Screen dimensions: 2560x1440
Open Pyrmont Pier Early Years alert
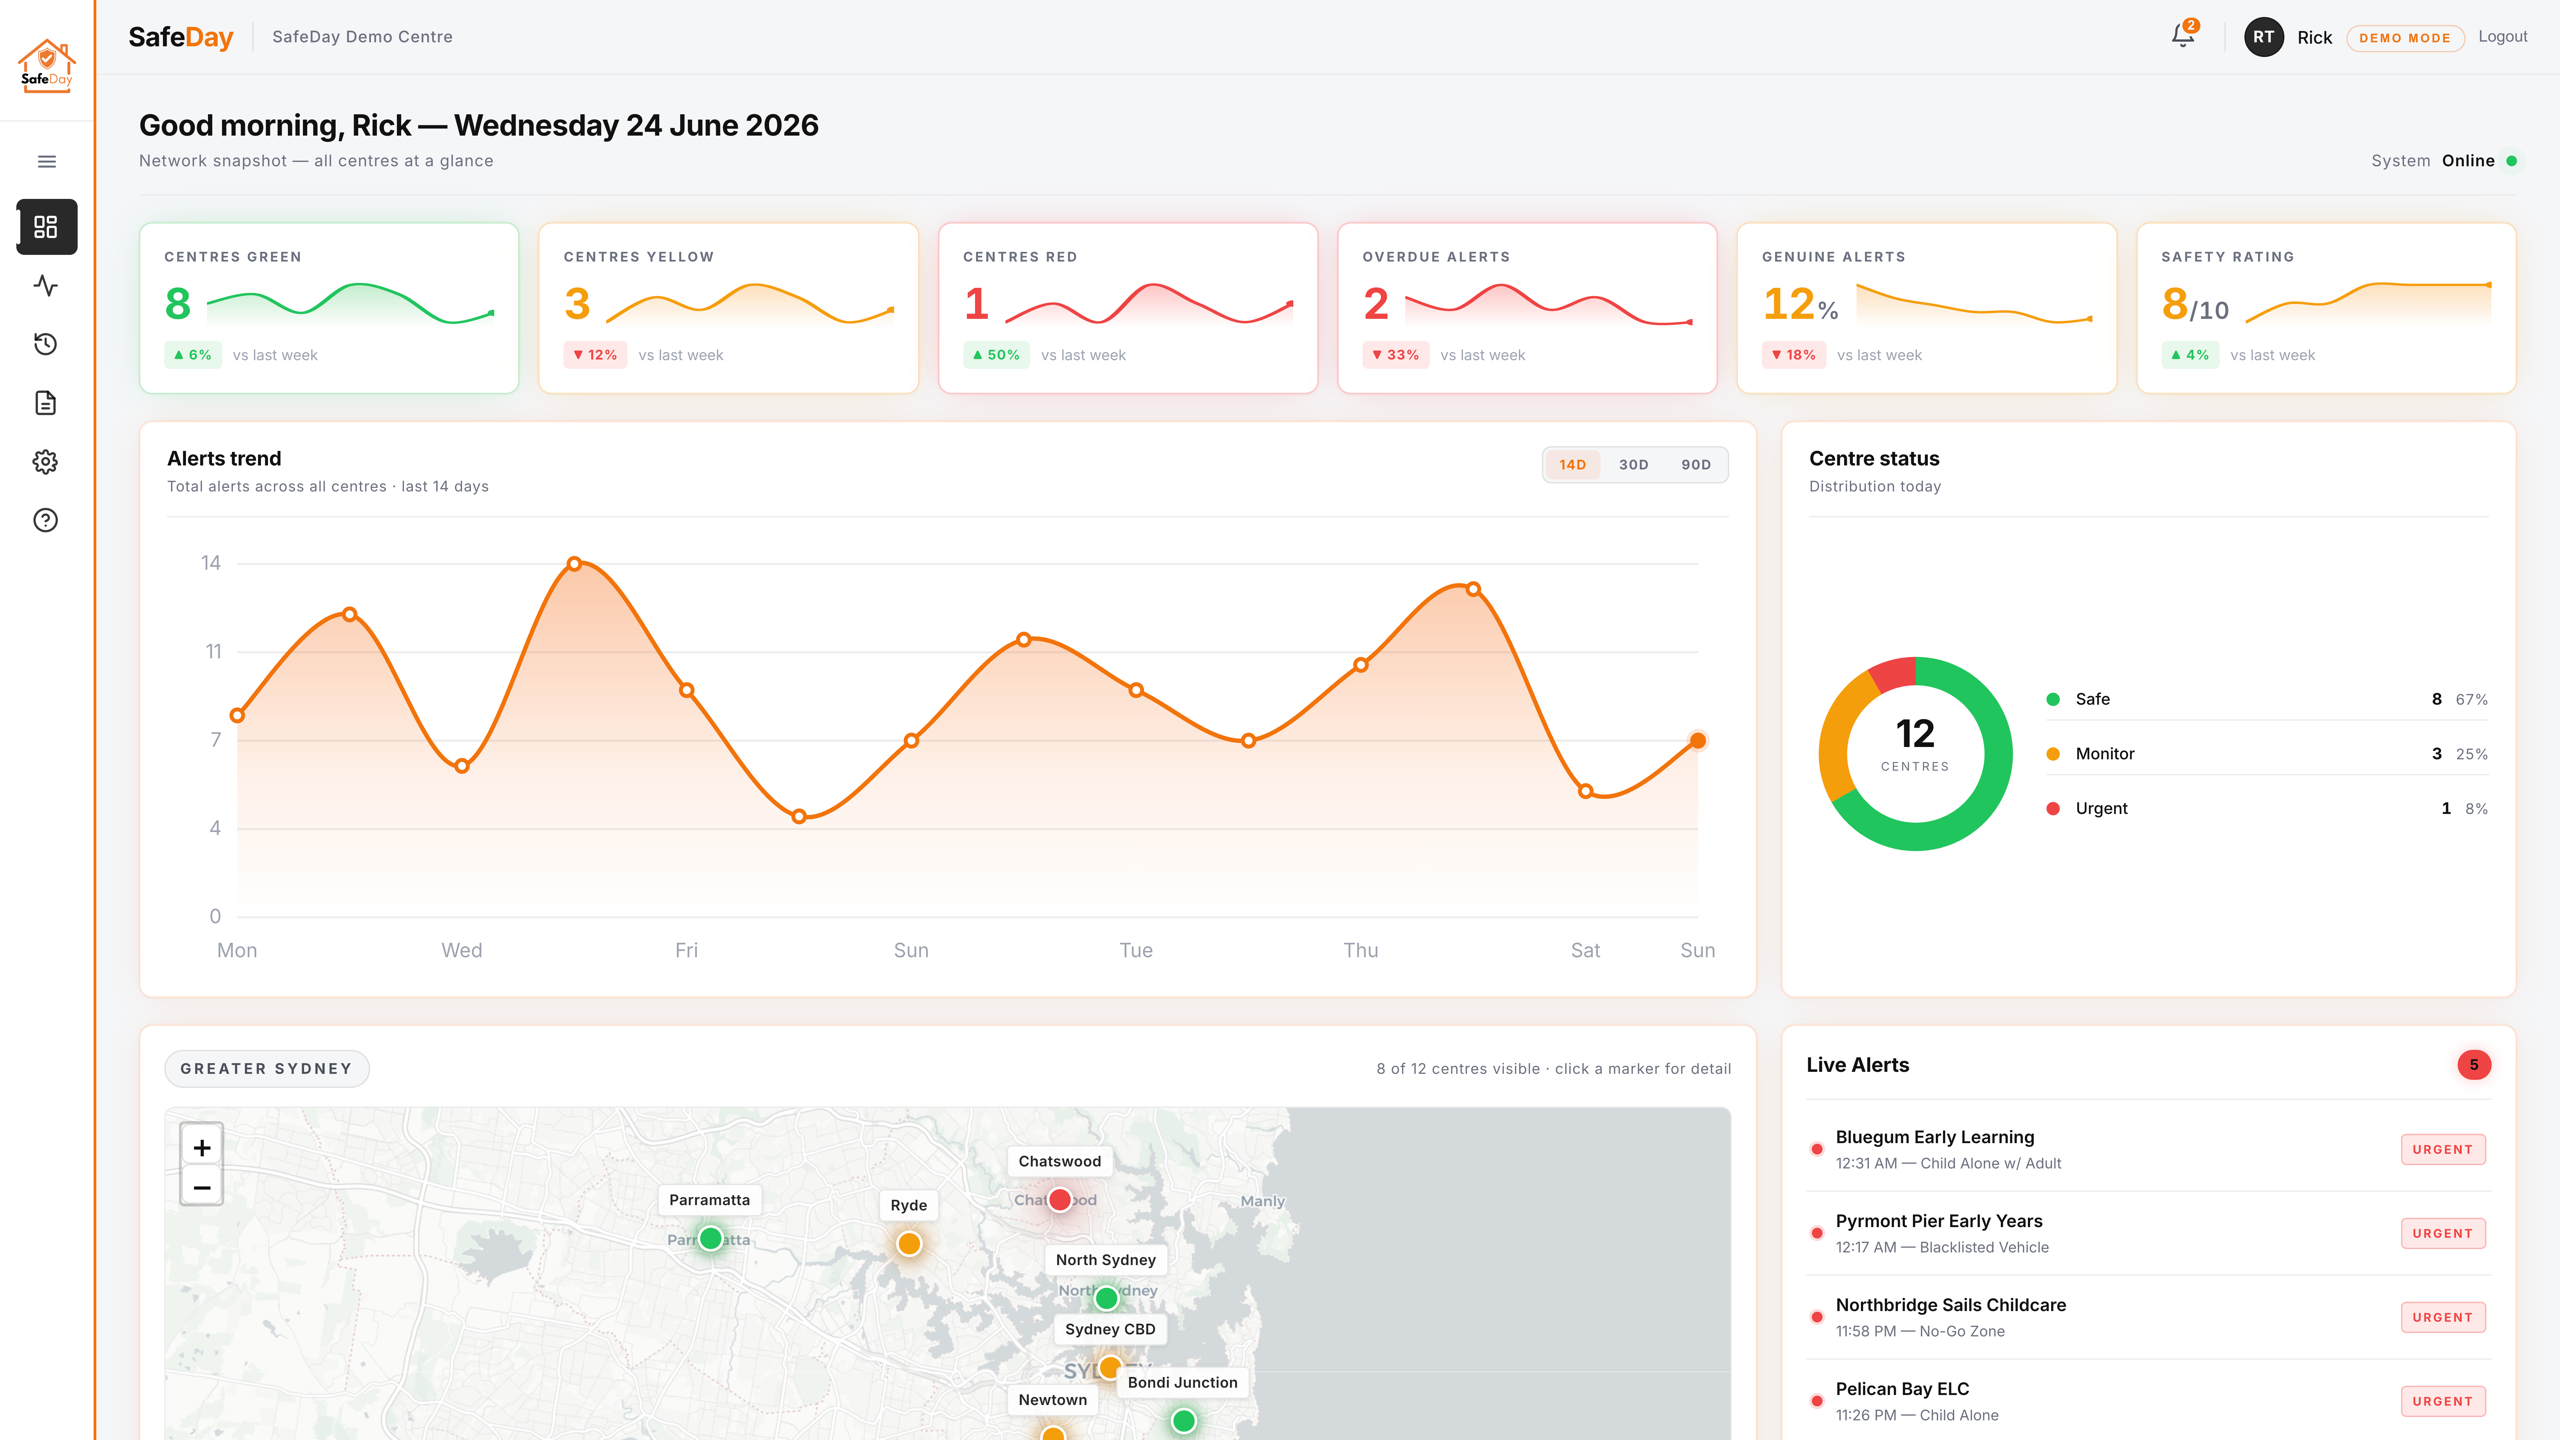pyautogui.click(x=2148, y=1233)
